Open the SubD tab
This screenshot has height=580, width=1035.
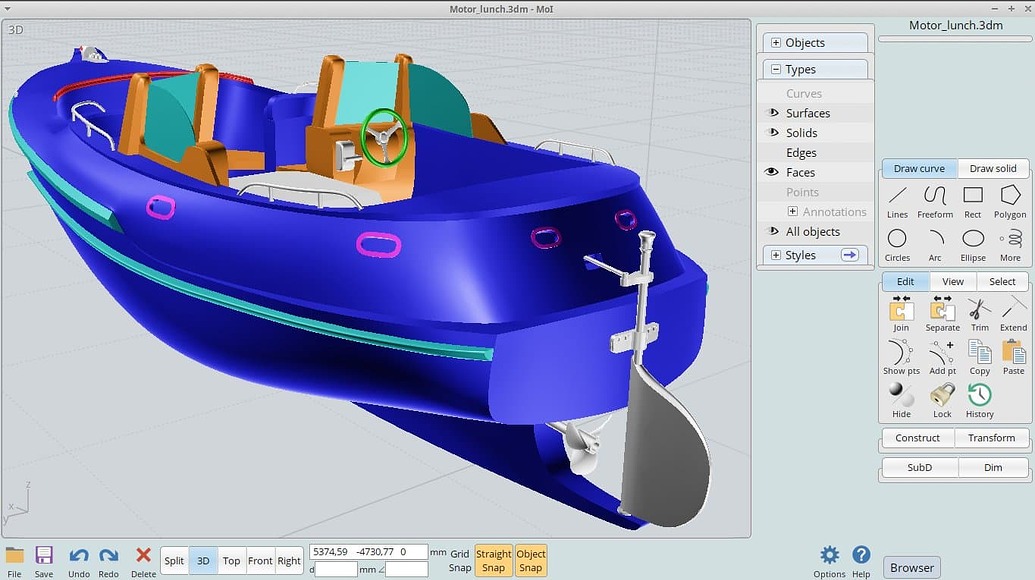pyautogui.click(x=919, y=467)
